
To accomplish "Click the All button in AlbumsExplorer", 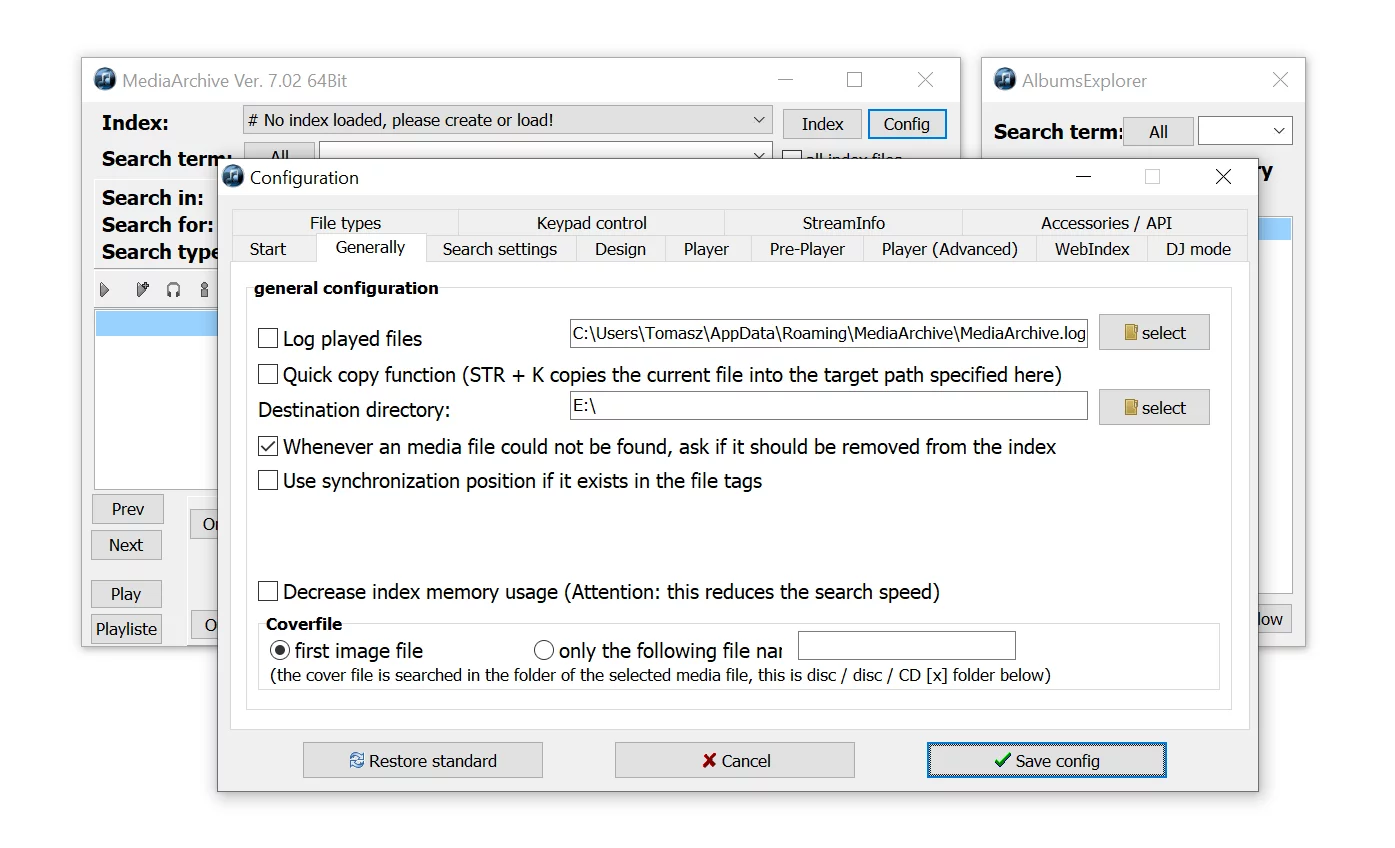I will point(1158,131).
